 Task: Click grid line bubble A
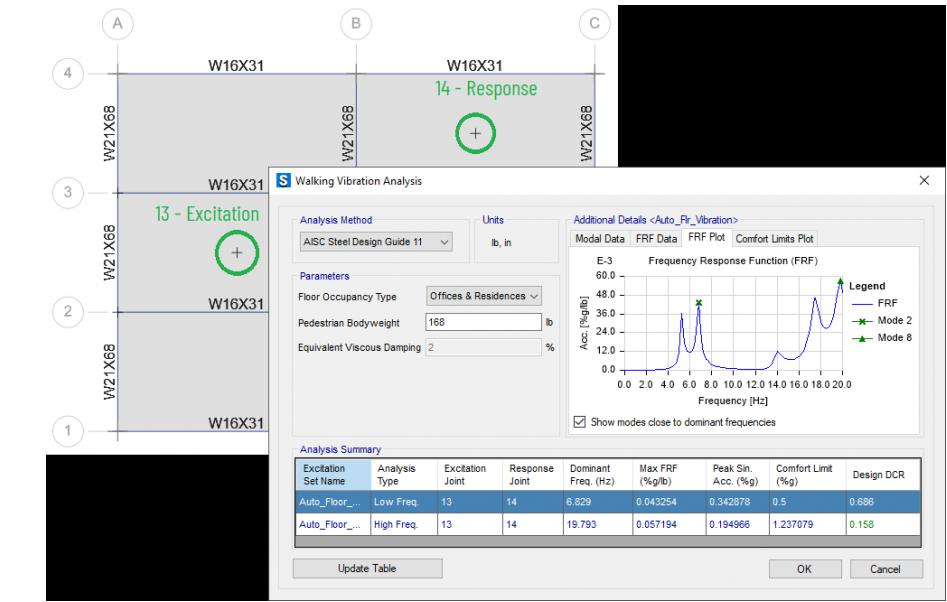(118, 23)
